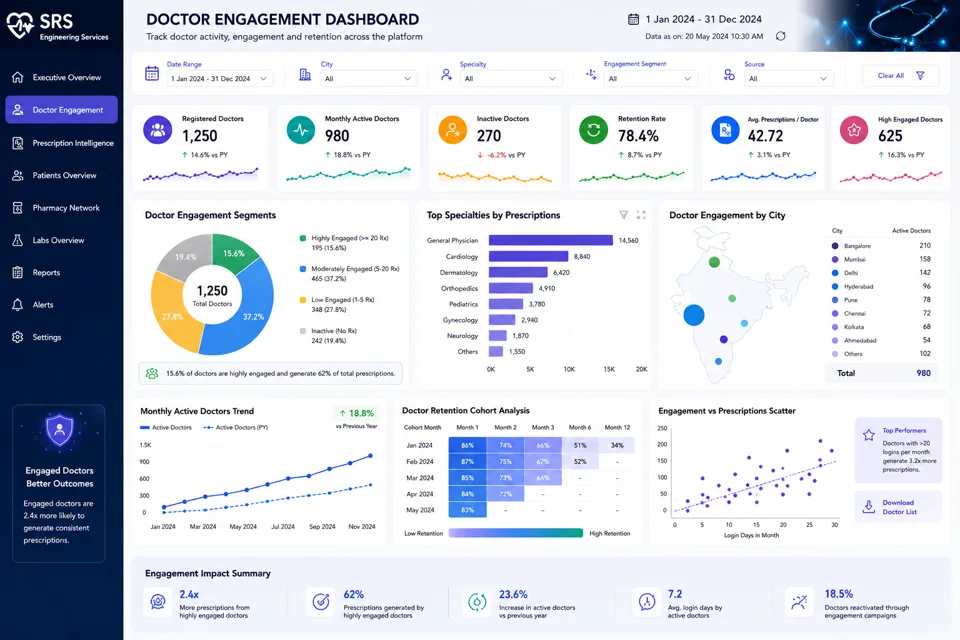
Task: Click the 23.6% increase summary icon
Action: click(477, 601)
